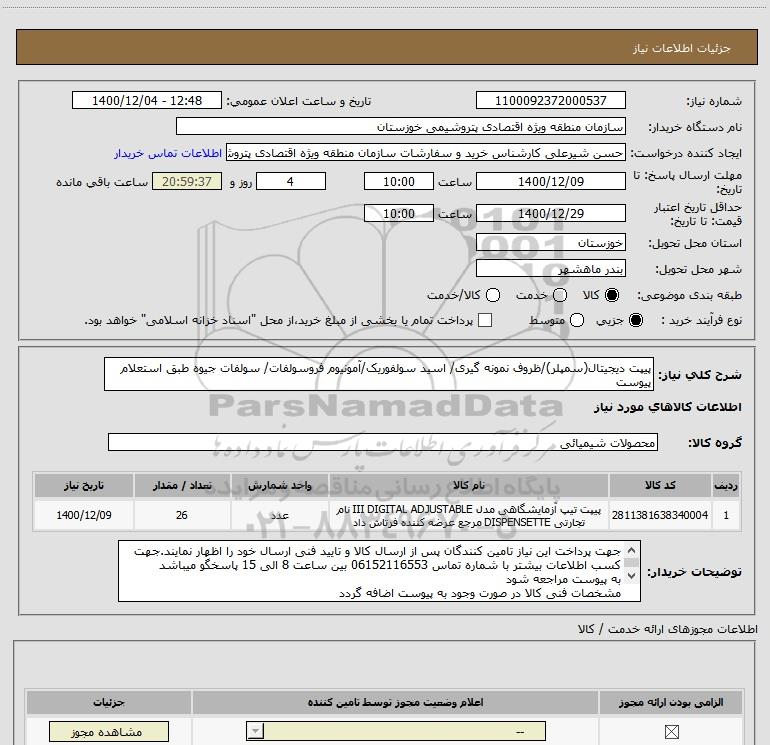Click the تعداد / مقدار column header
This screenshot has height=745, width=770.
pos(182,485)
